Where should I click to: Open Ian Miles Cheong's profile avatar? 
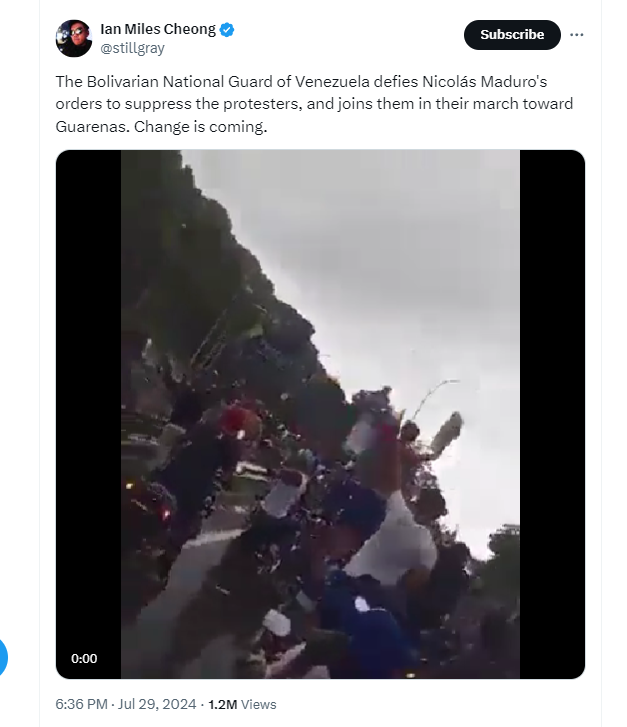click(74, 38)
